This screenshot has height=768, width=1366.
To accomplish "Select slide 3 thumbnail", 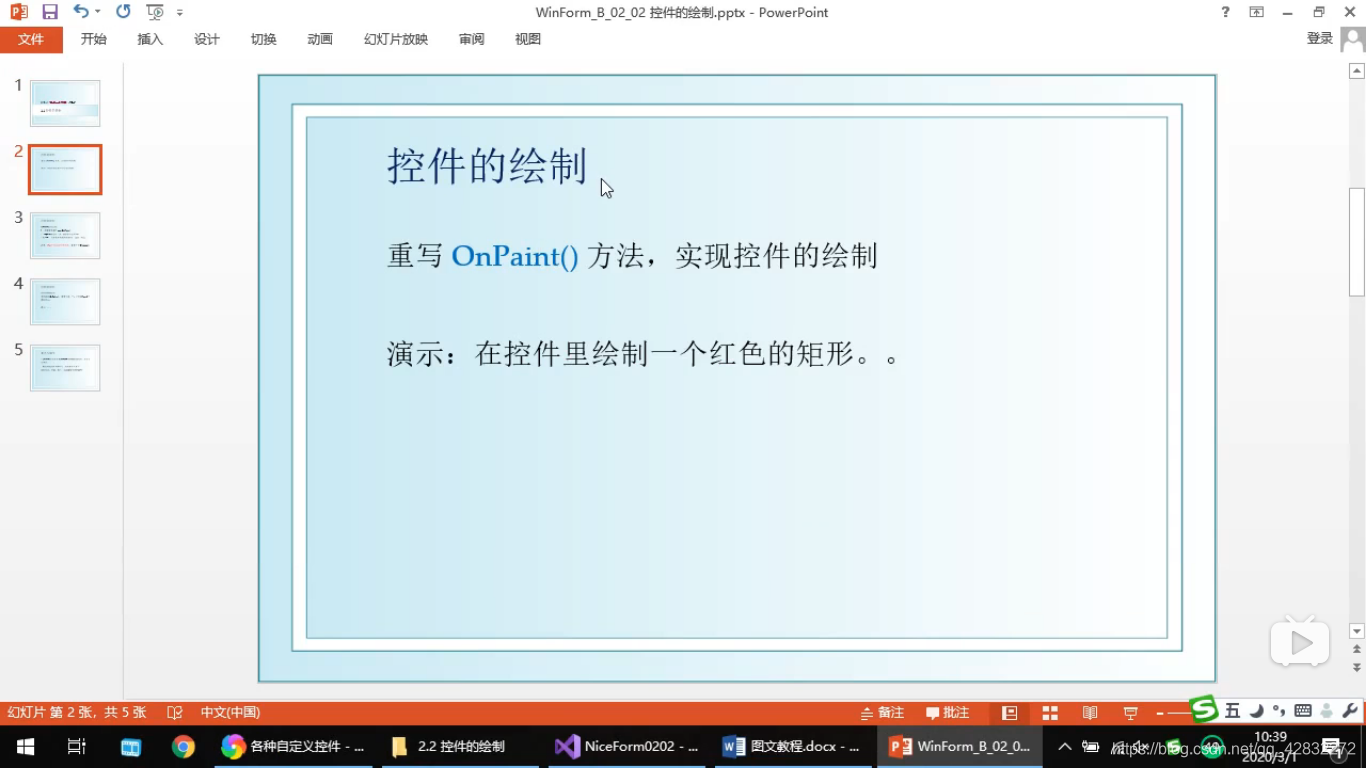I will point(65,235).
